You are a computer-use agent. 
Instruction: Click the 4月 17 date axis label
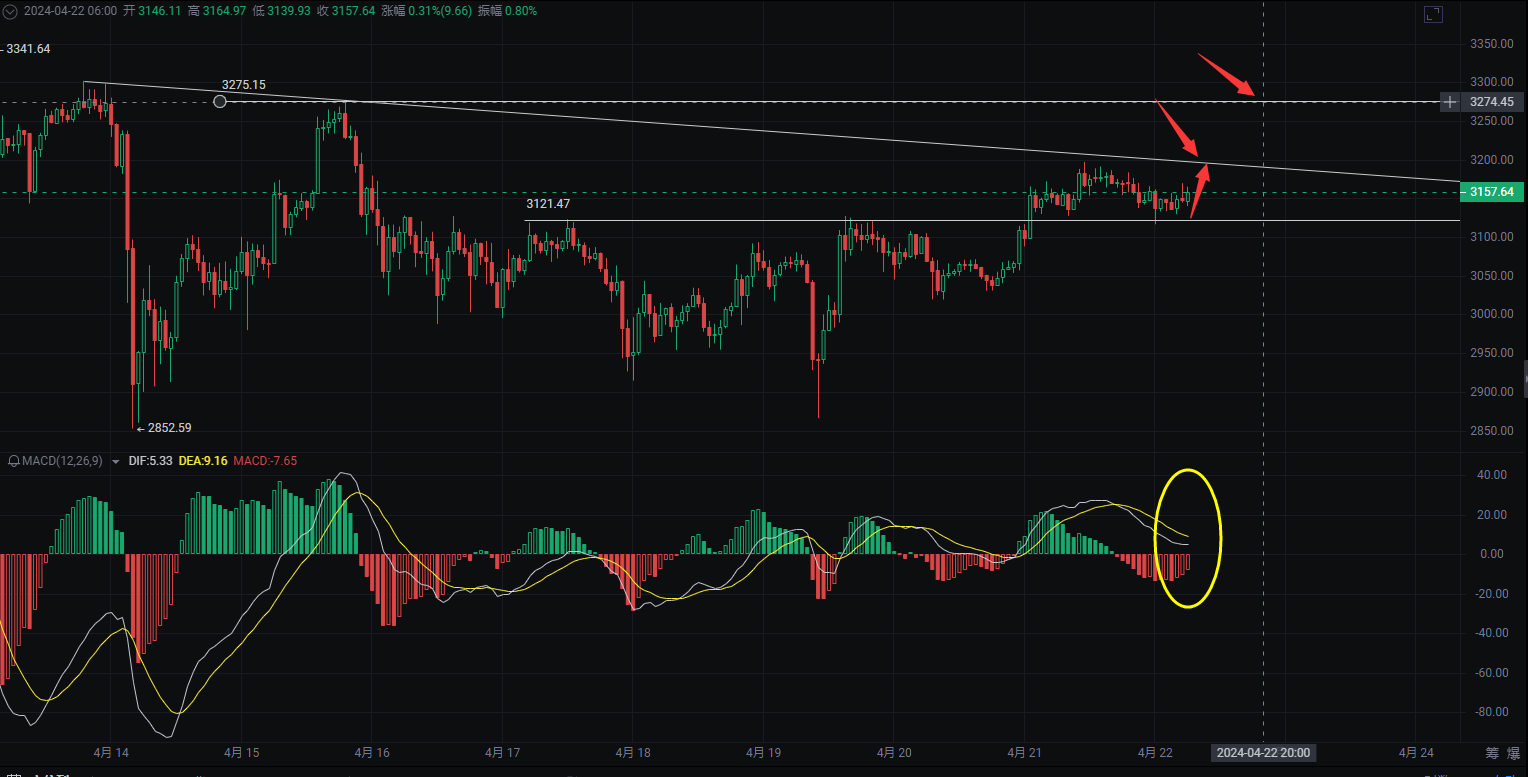pos(502,753)
